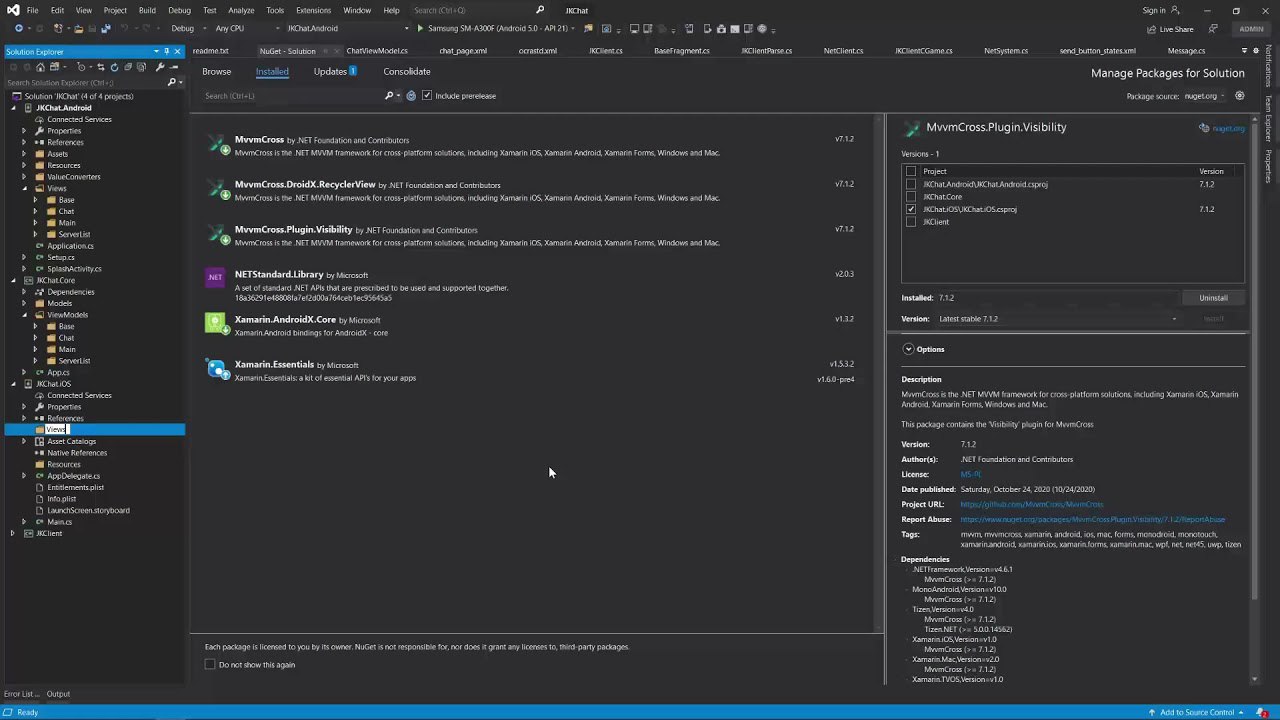
Task: Click the package search input field
Action: tap(293, 96)
